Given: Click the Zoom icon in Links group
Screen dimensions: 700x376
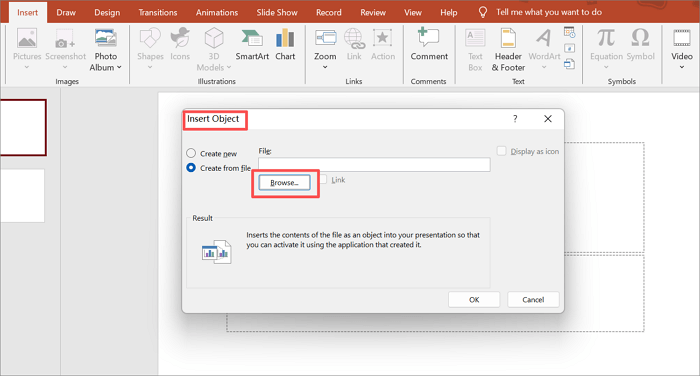Looking at the screenshot, I should pyautogui.click(x=325, y=38).
